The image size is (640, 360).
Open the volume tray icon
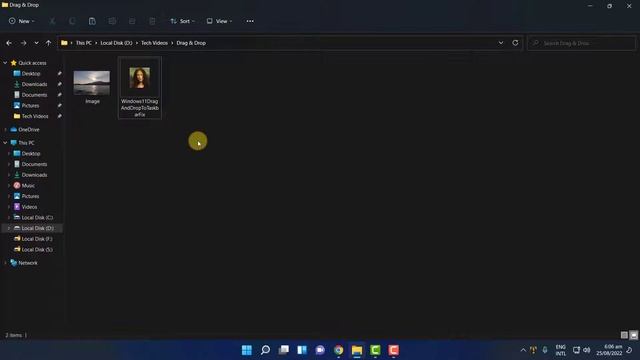[x=587, y=350]
